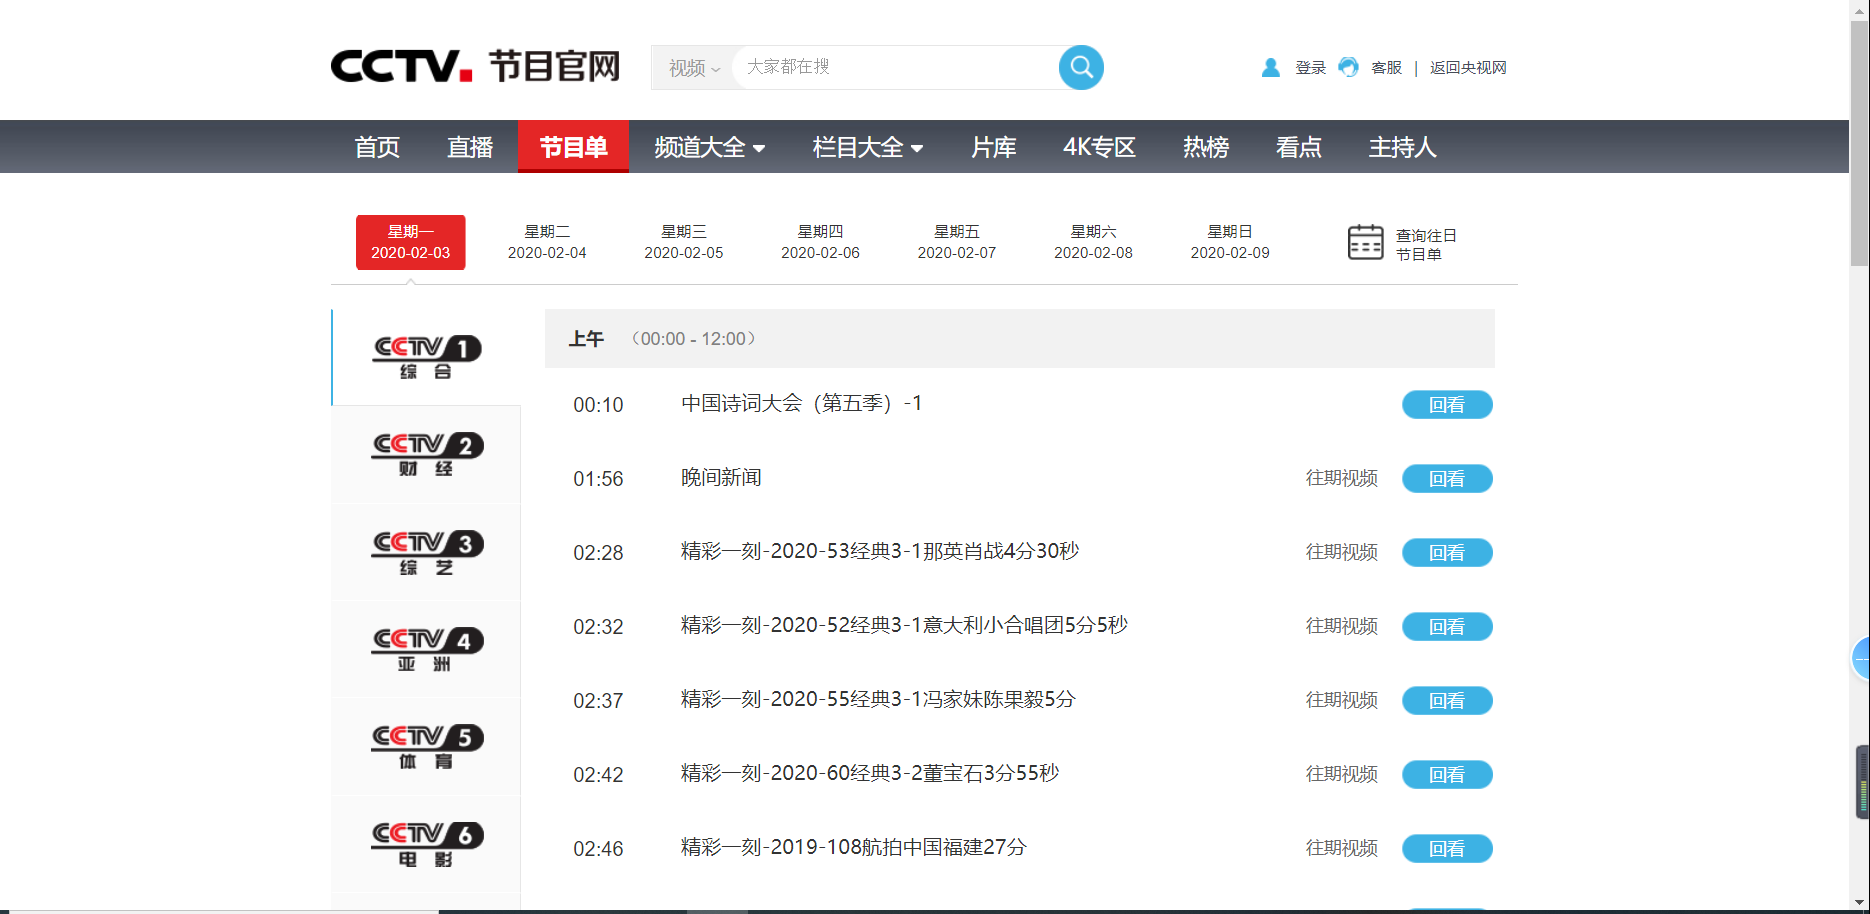The width and height of the screenshot is (1870, 914).
Task: Click 回看 for 晚间新闻
Action: [x=1447, y=479]
